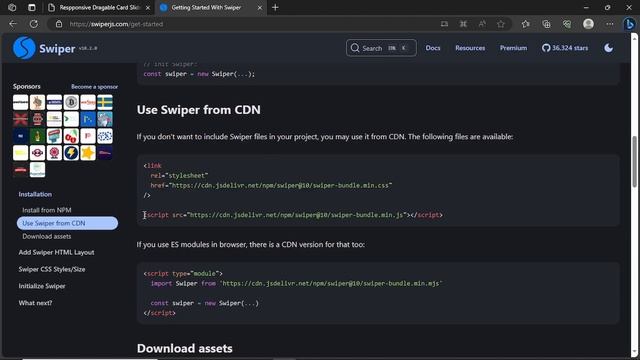This screenshot has height=360, width=640.
Task: Click the script type="module" line
Action: 183,273
